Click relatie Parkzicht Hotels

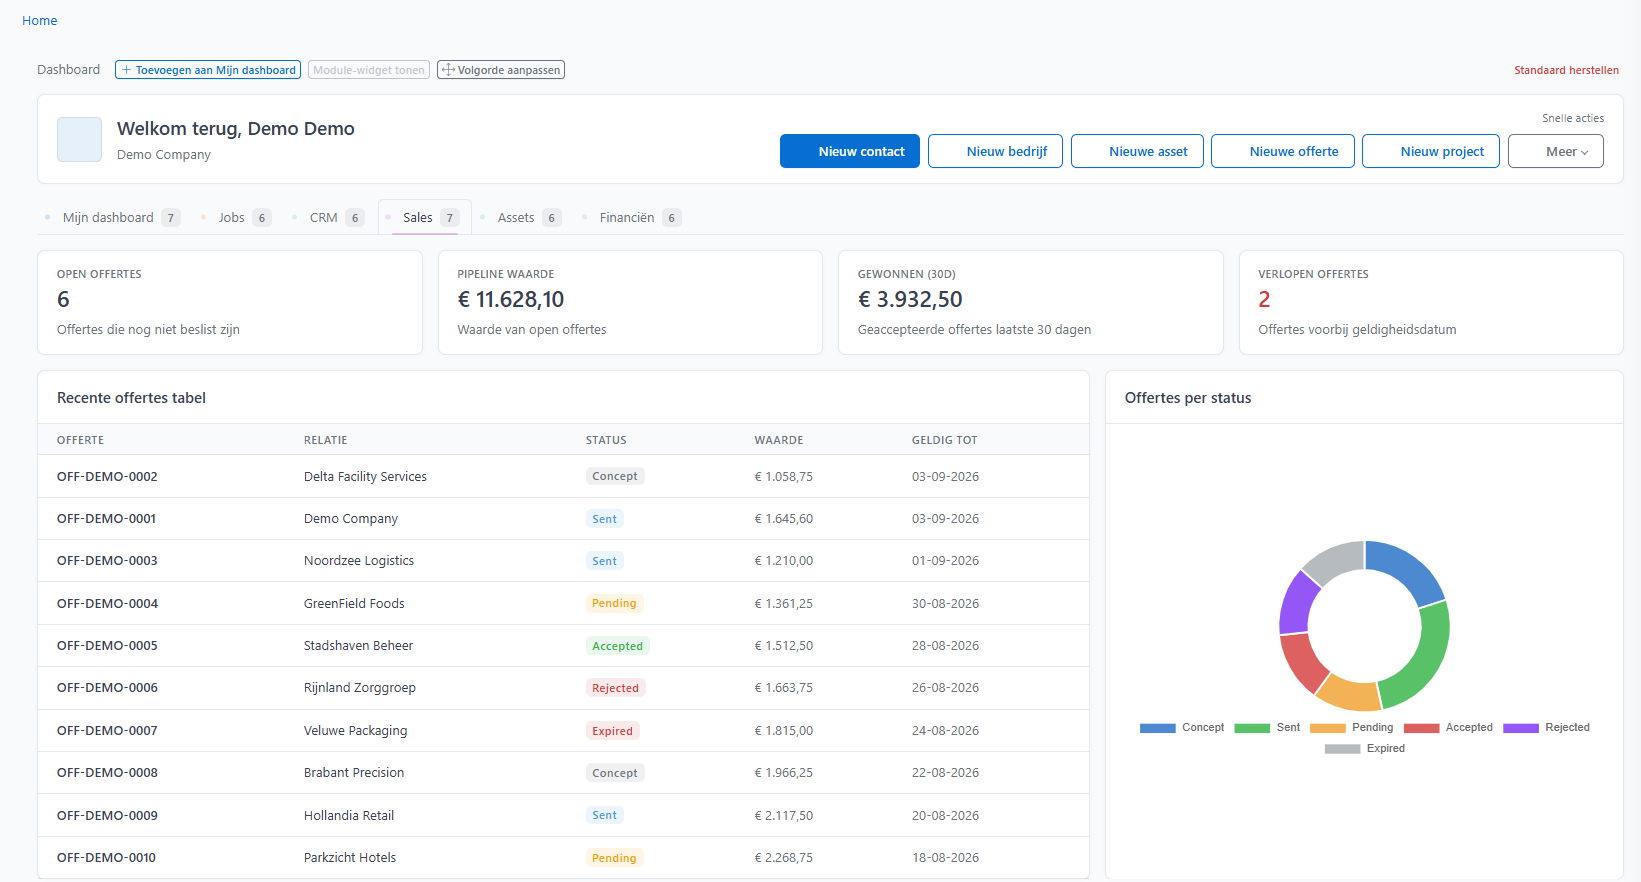click(350, 858)
